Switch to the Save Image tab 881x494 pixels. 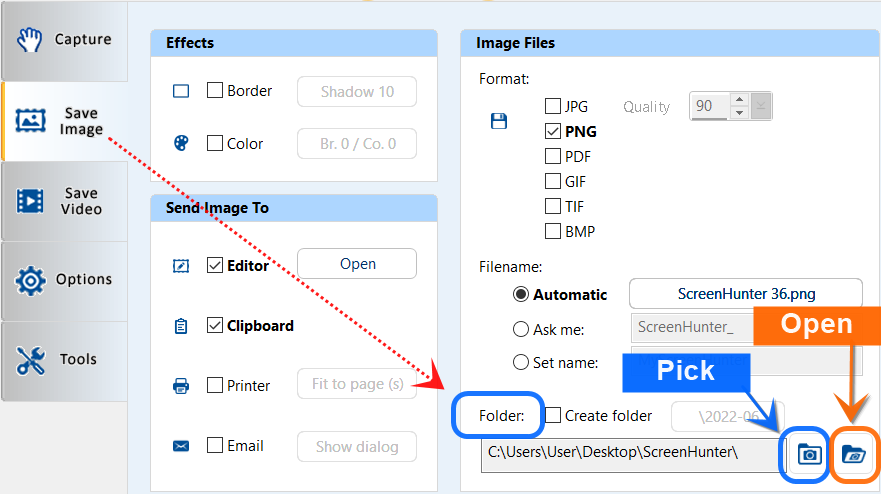click(64, 121)
